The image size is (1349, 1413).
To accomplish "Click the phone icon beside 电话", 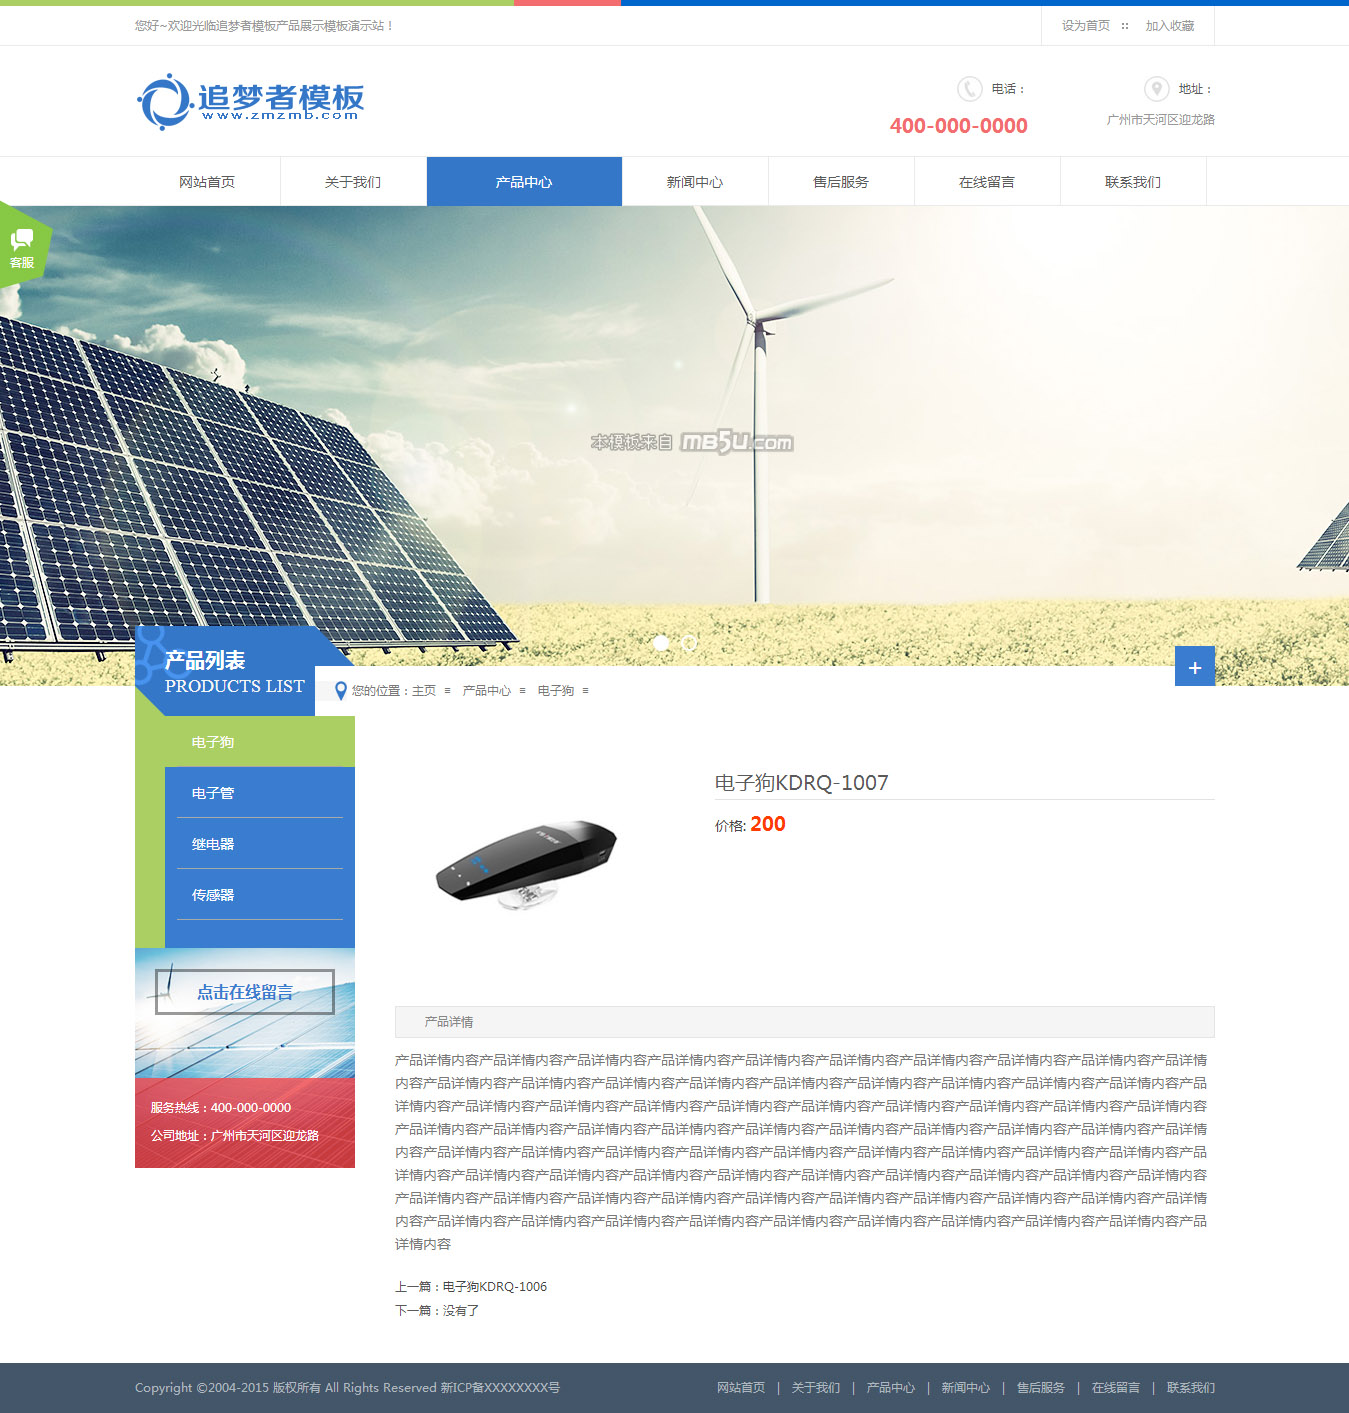I will coord(969,89).
